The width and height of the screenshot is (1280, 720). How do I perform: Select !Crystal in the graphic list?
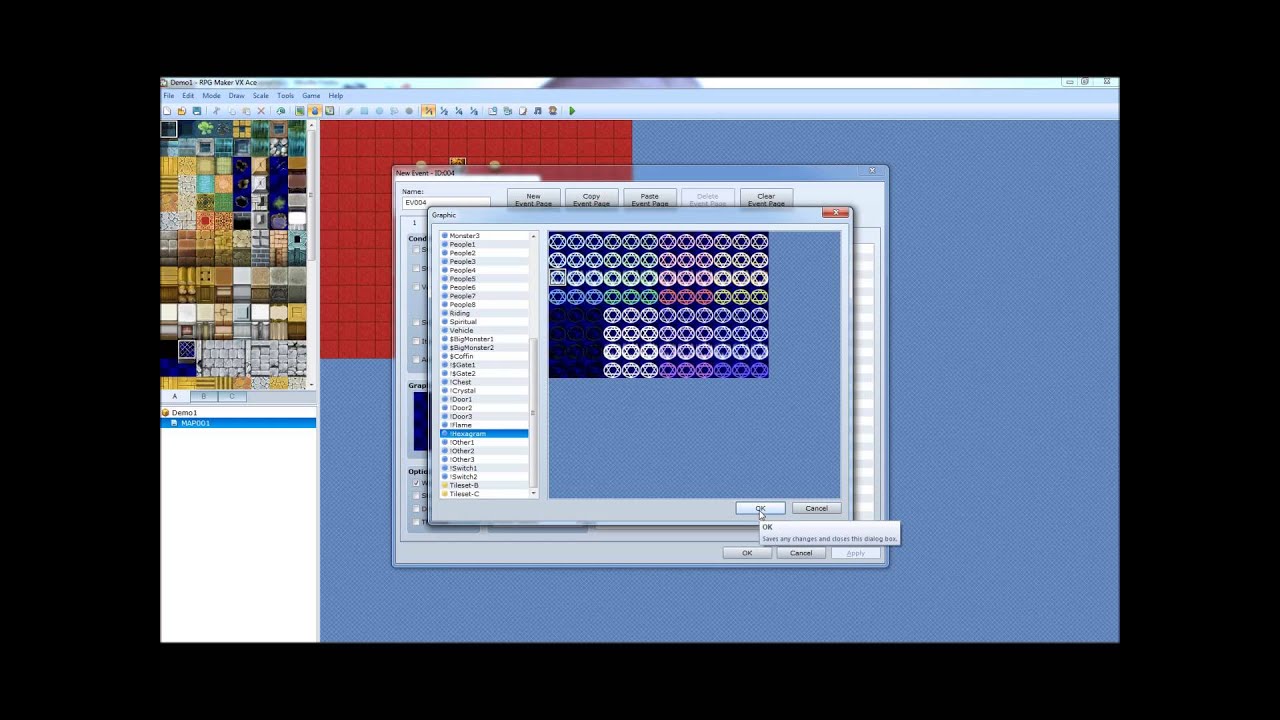(x=485, y=391)
